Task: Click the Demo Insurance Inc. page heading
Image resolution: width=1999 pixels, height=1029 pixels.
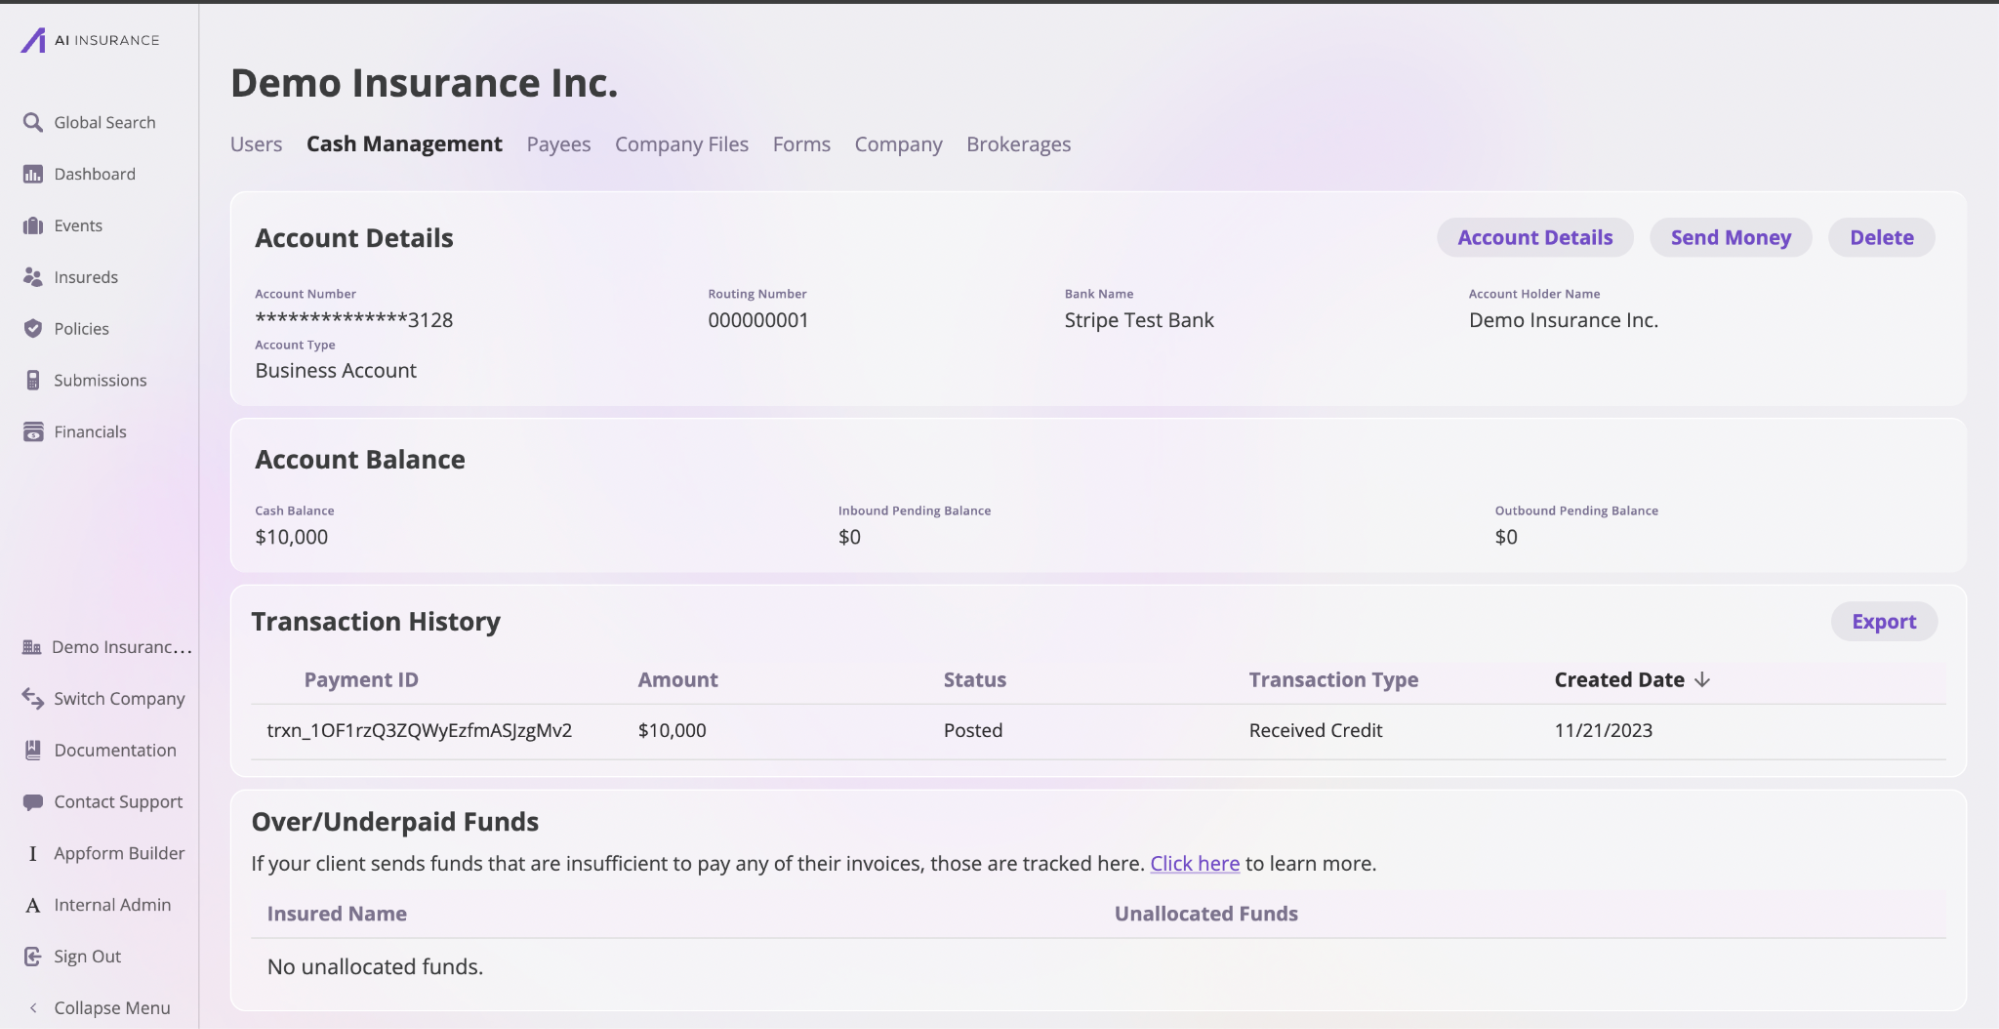Action: coord(424,82)
